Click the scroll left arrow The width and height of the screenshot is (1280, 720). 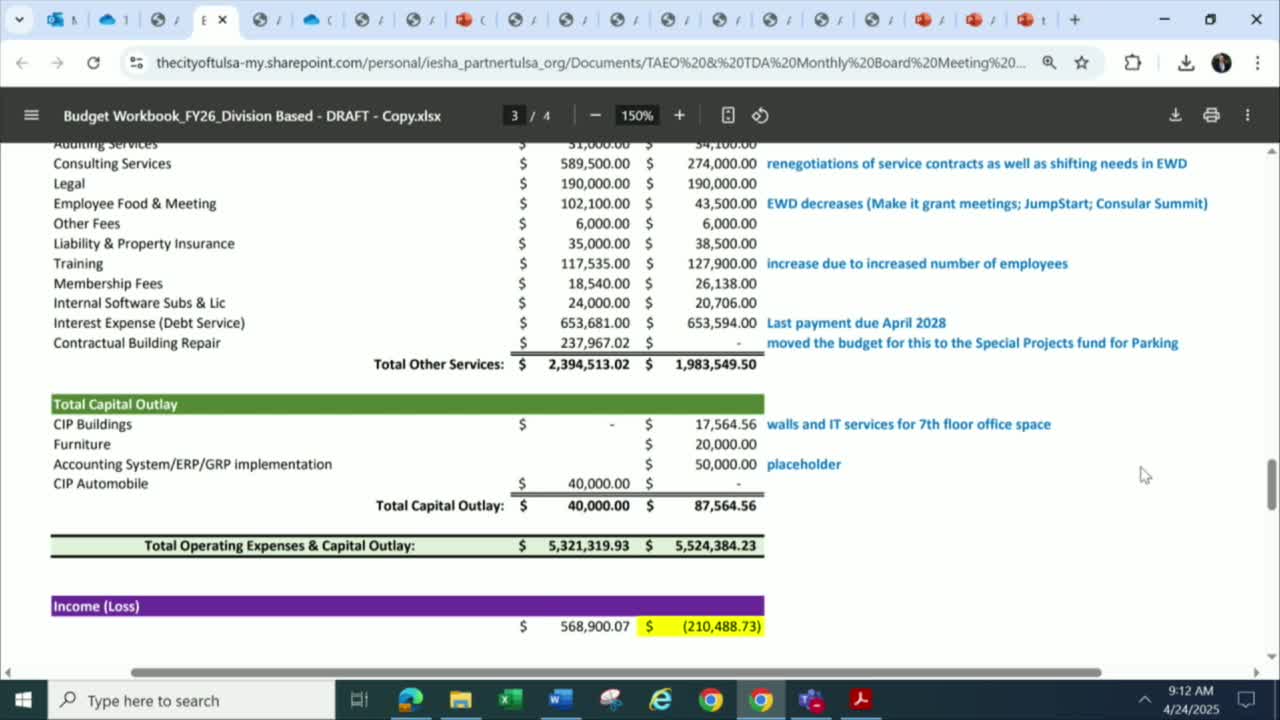[x=9, y=673]
